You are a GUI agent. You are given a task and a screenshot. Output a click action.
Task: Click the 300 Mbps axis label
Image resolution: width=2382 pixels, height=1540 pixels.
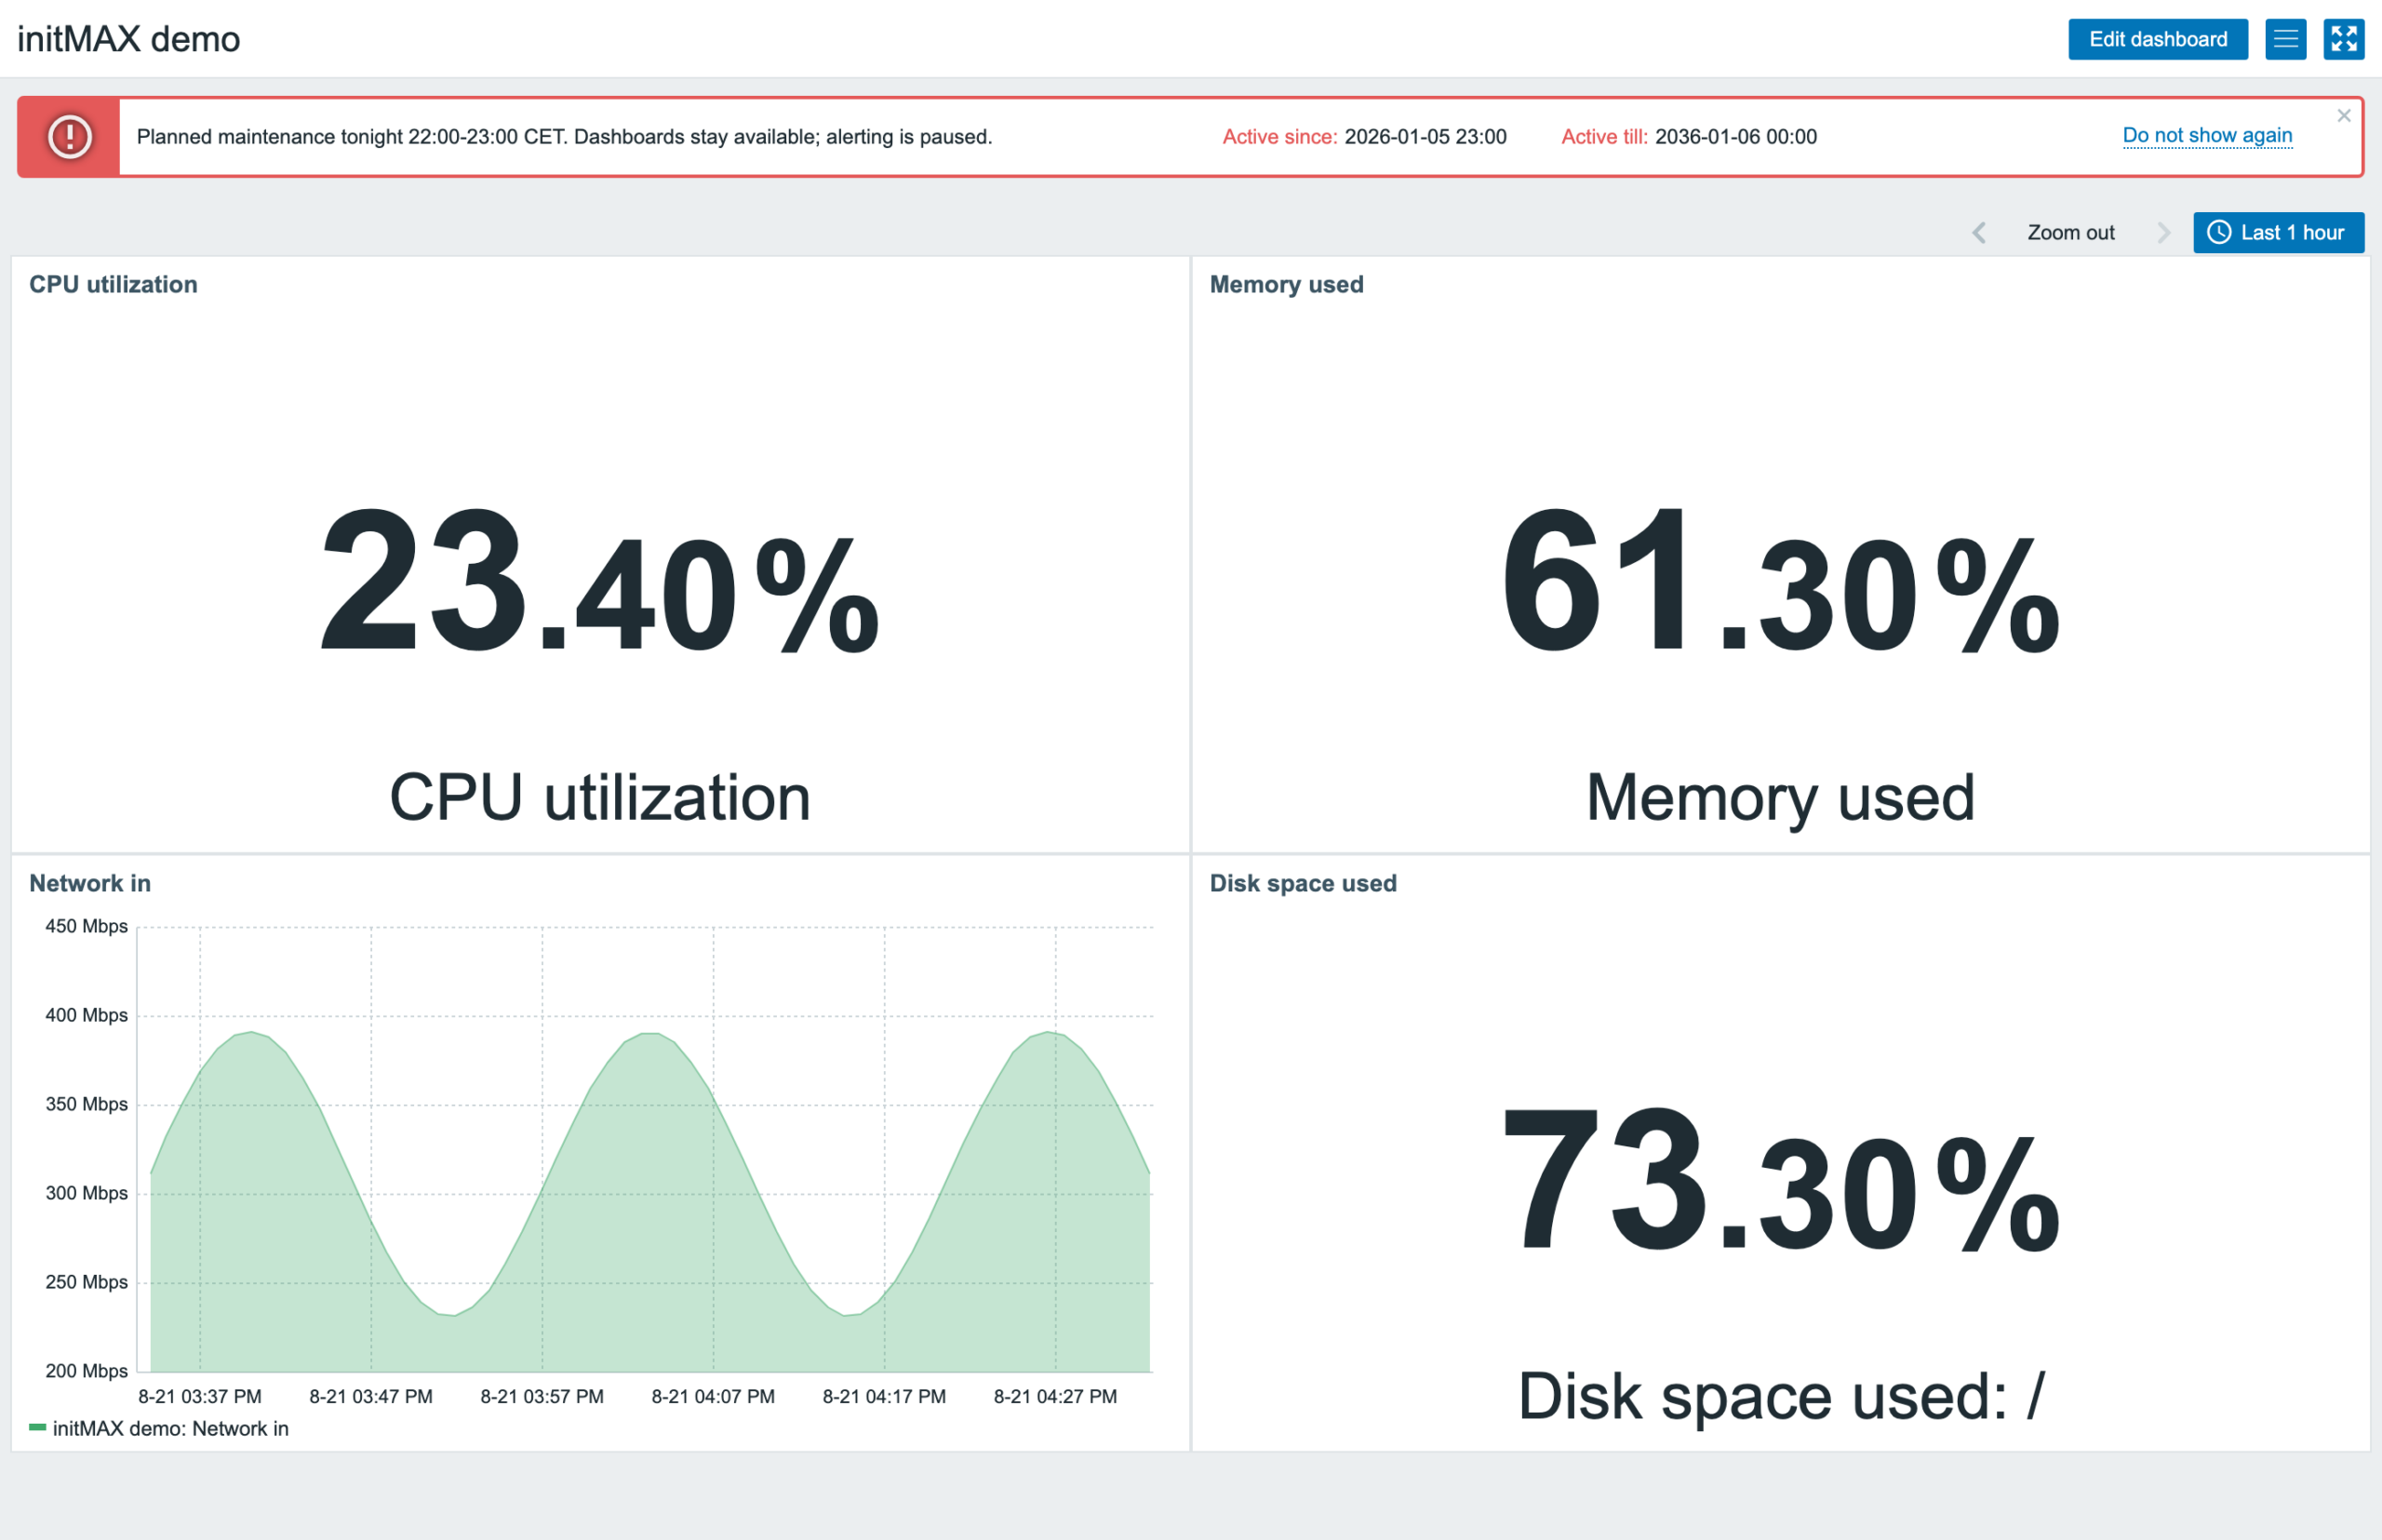[86, 1193]
